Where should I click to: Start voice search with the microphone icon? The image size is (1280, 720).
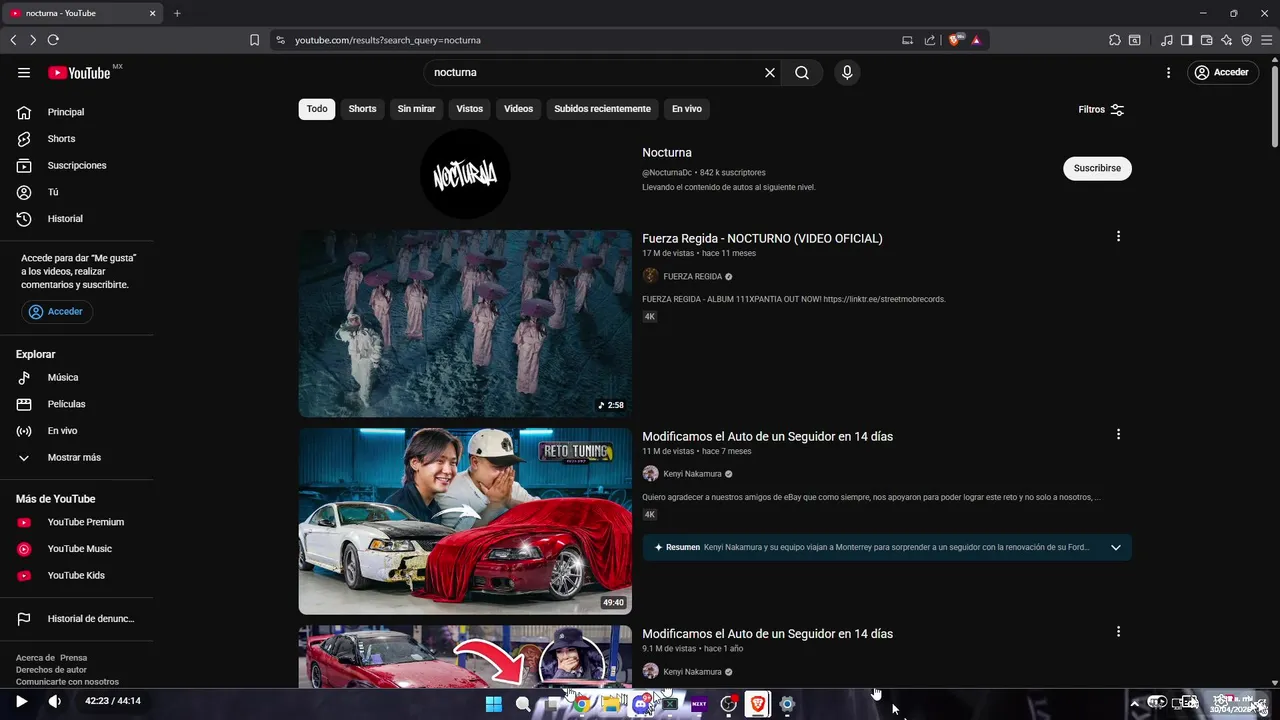[x=847, y=73]
